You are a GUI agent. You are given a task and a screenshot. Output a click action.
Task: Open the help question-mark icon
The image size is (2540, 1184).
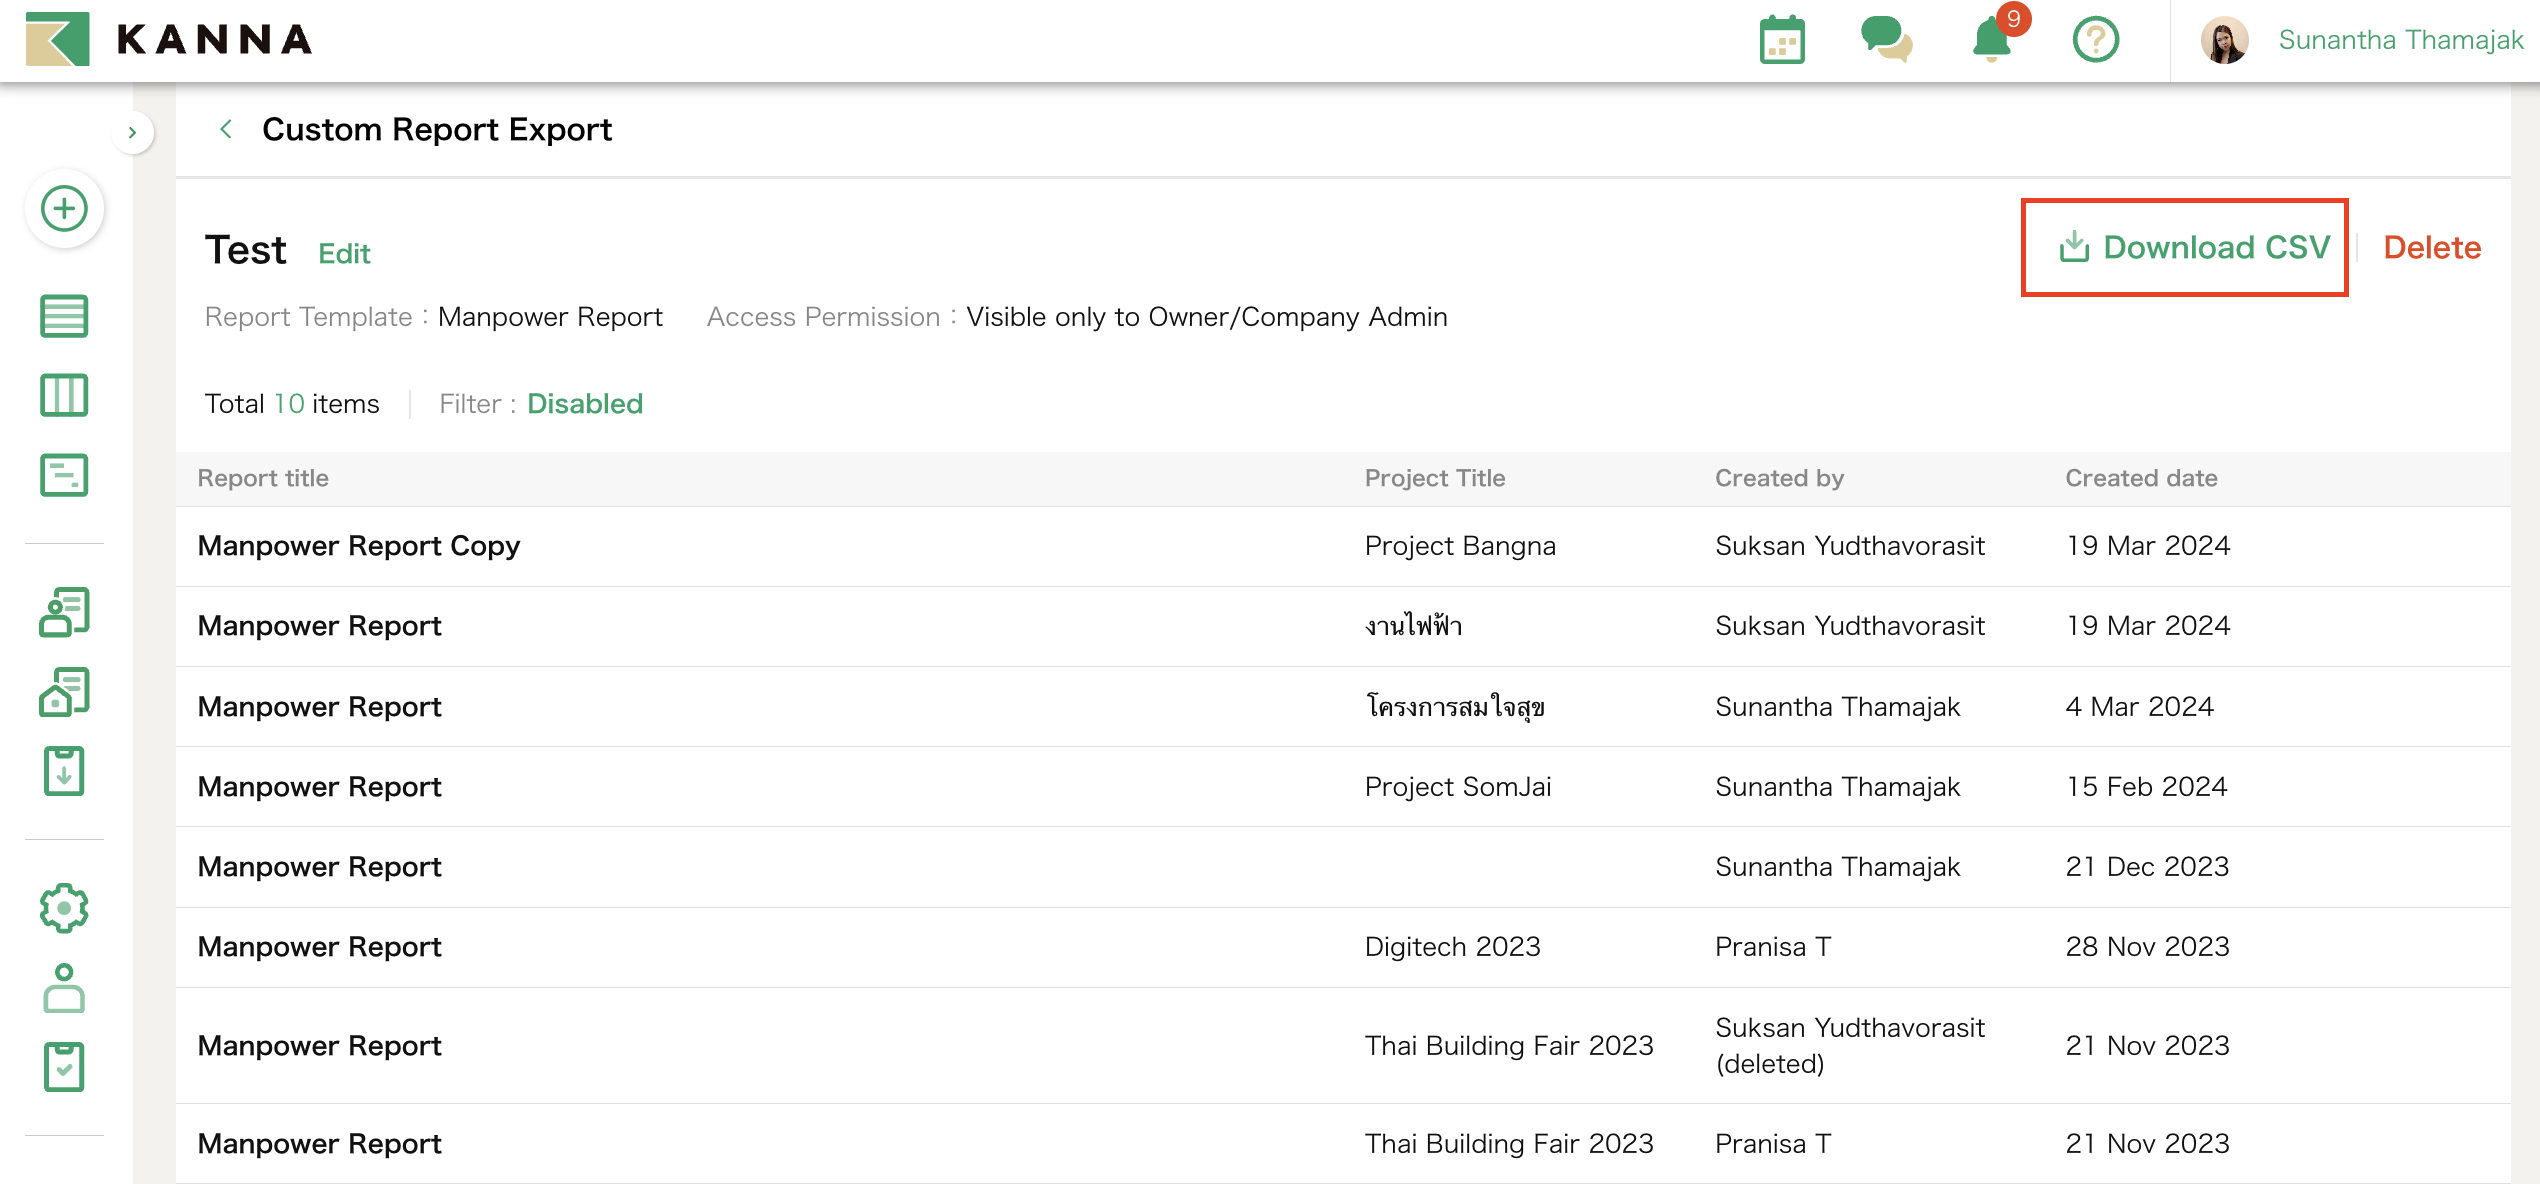[2095, 40]
